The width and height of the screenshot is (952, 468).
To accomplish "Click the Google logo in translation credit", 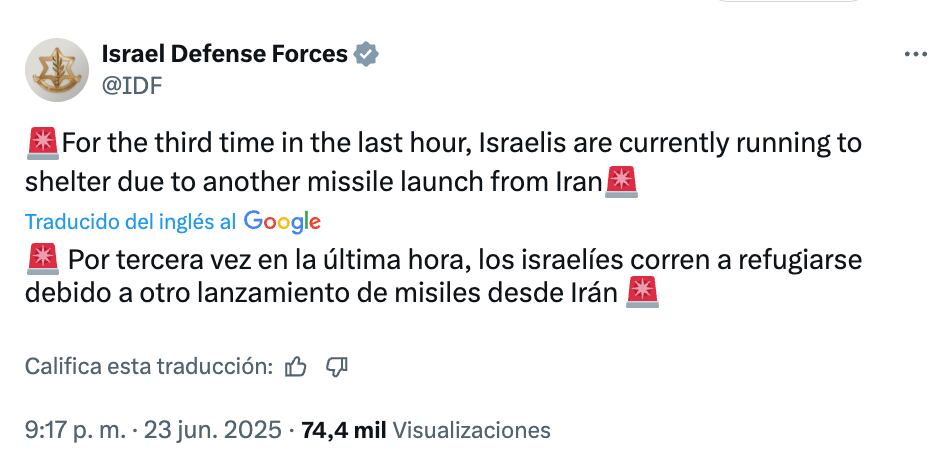I will tap(282, 222).
